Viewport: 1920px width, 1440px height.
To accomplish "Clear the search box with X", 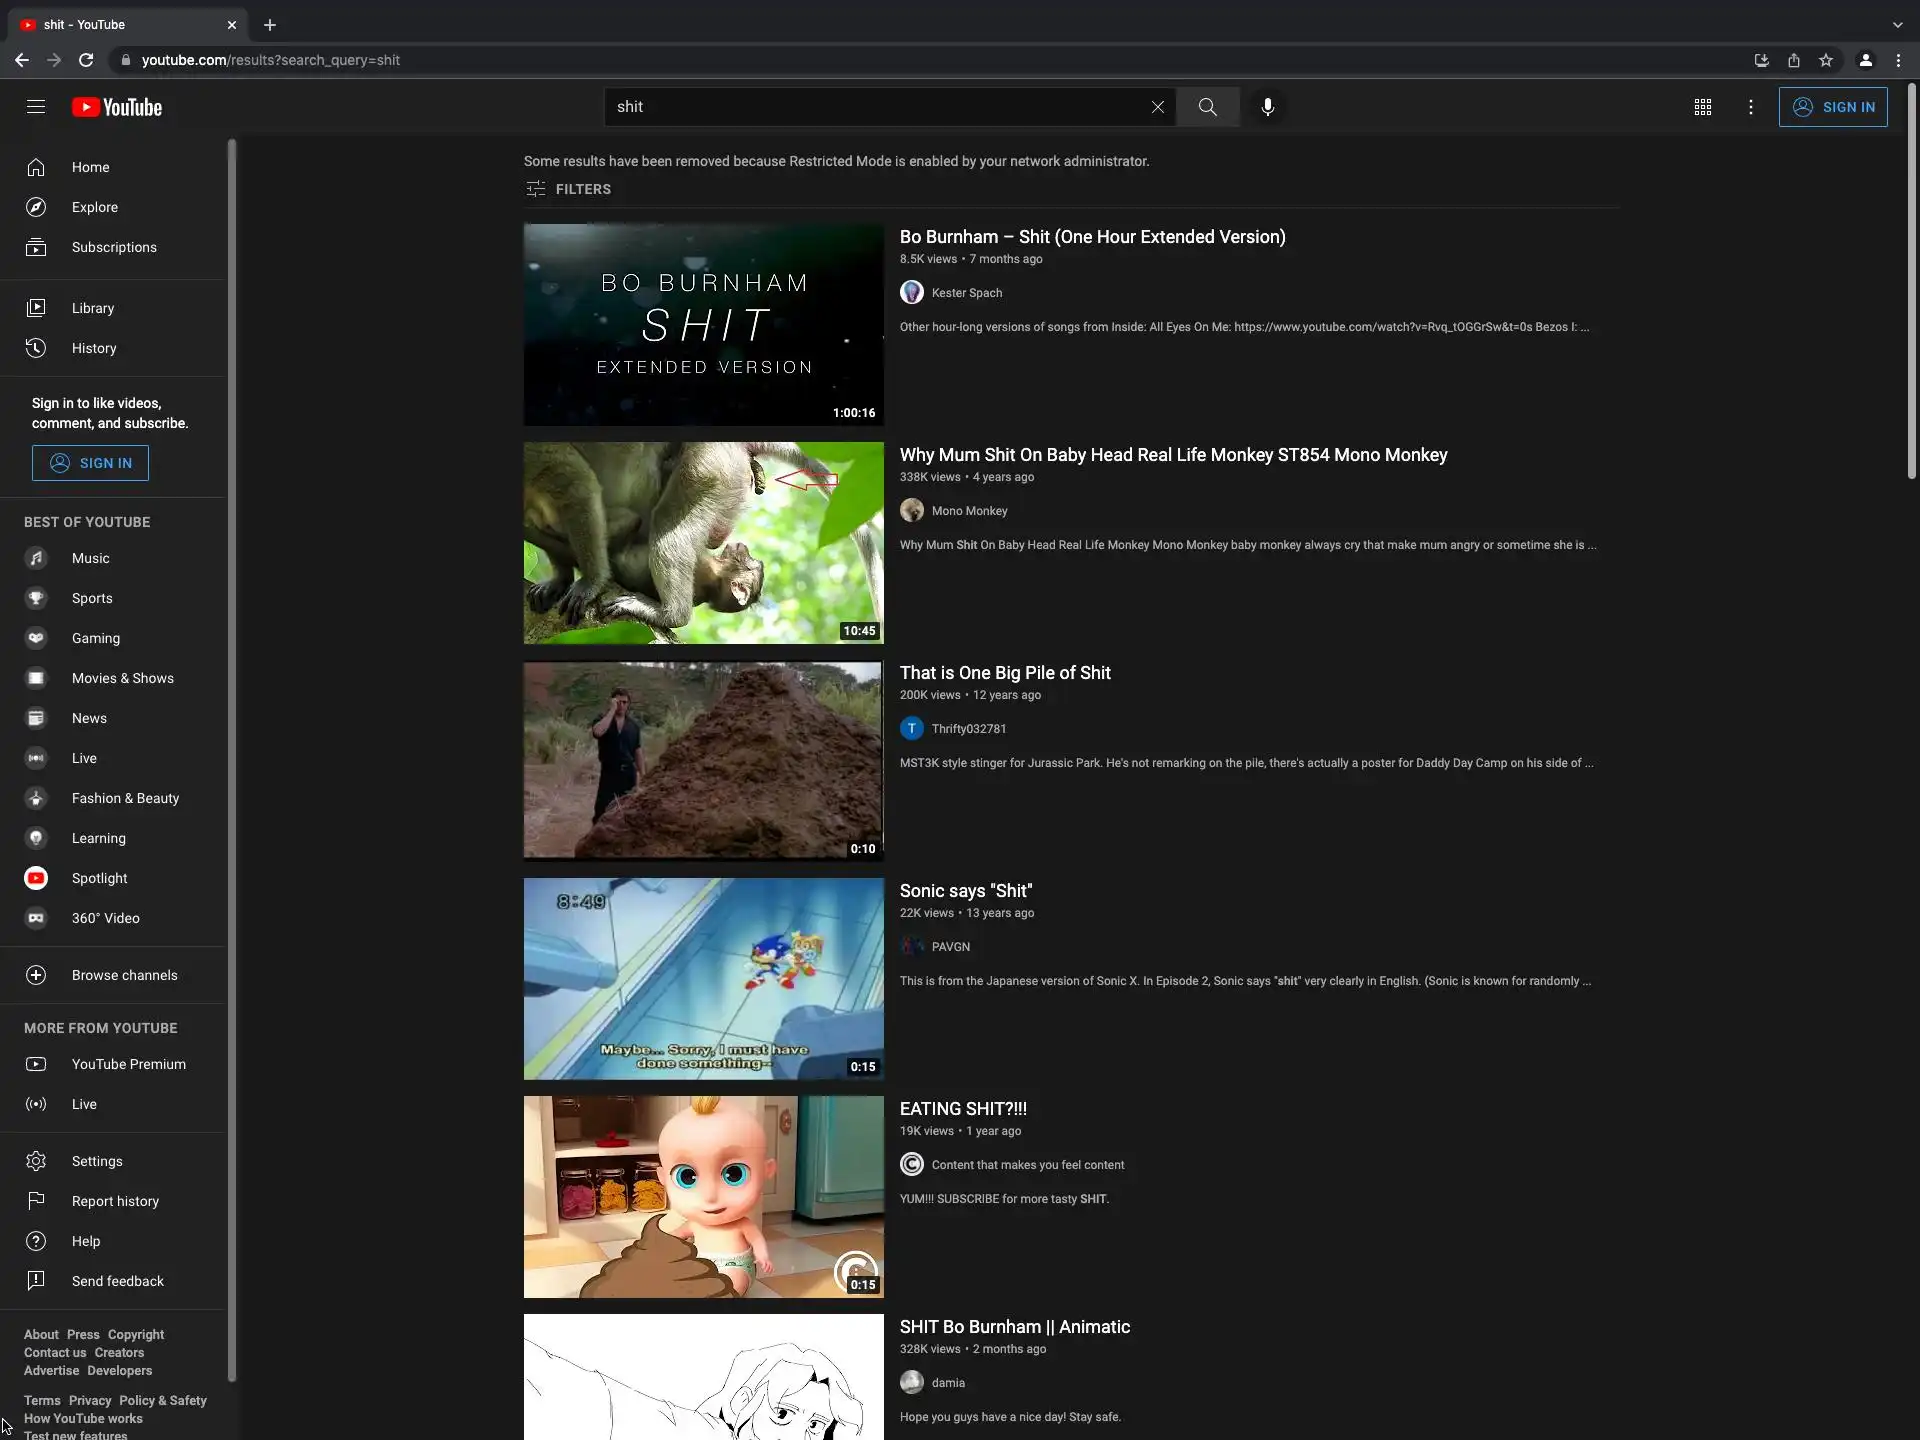I will point(1157,107).
